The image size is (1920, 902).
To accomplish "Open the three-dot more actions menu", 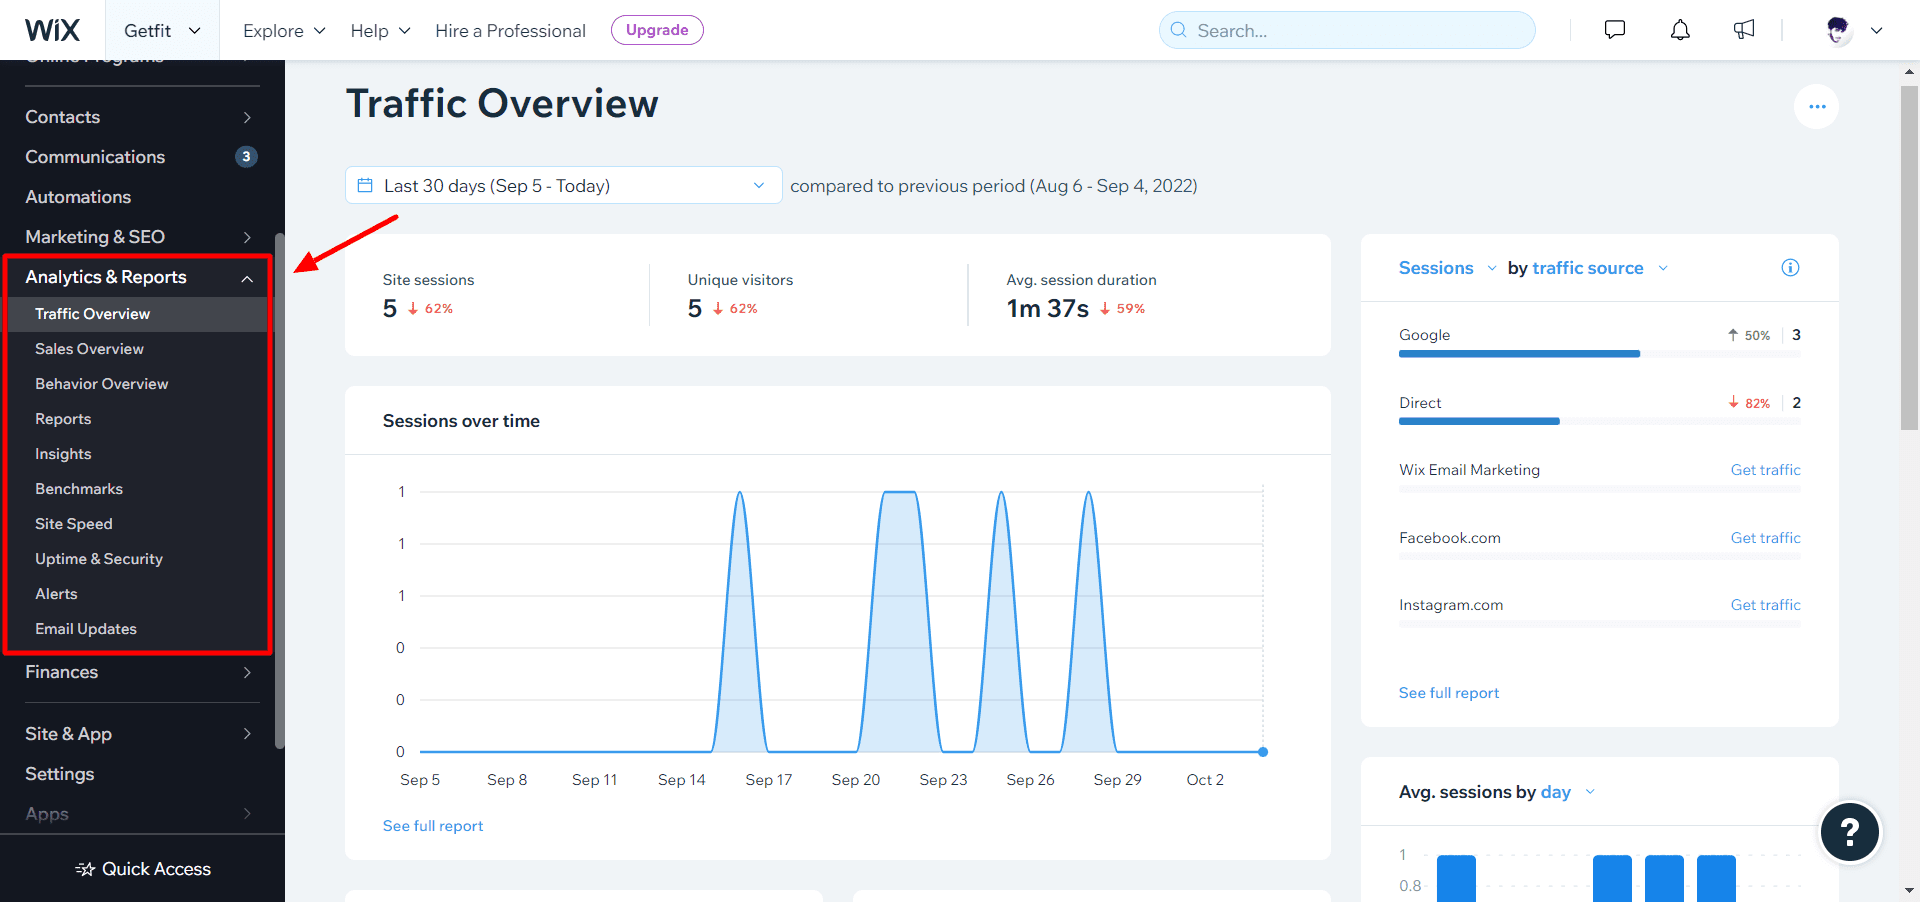I will coord(1816,107).
